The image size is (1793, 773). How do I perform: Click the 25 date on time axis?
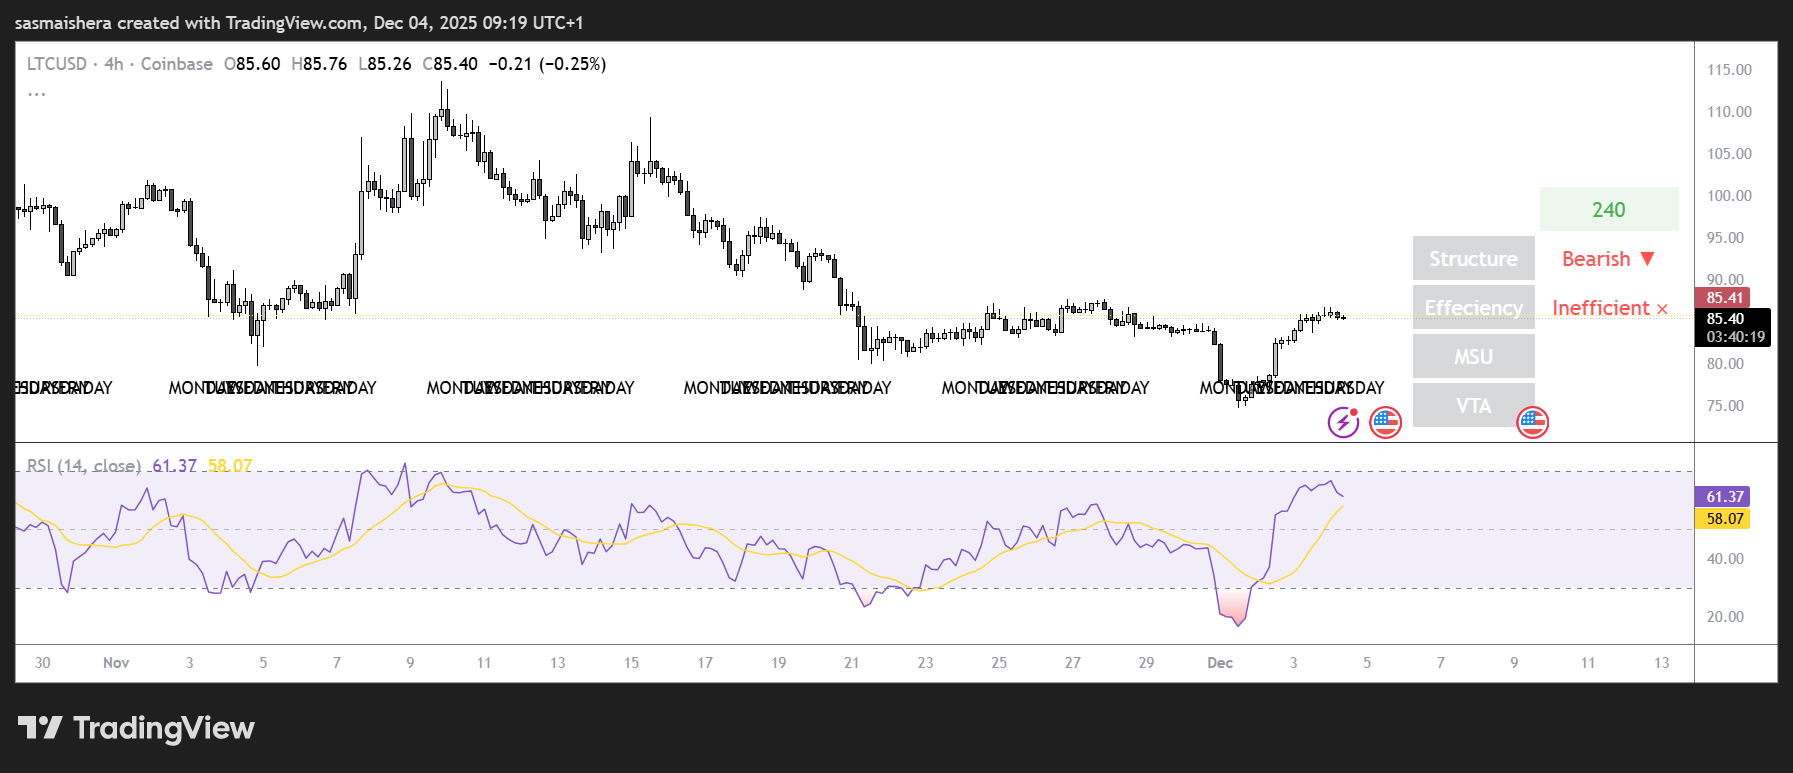point(999,663)
